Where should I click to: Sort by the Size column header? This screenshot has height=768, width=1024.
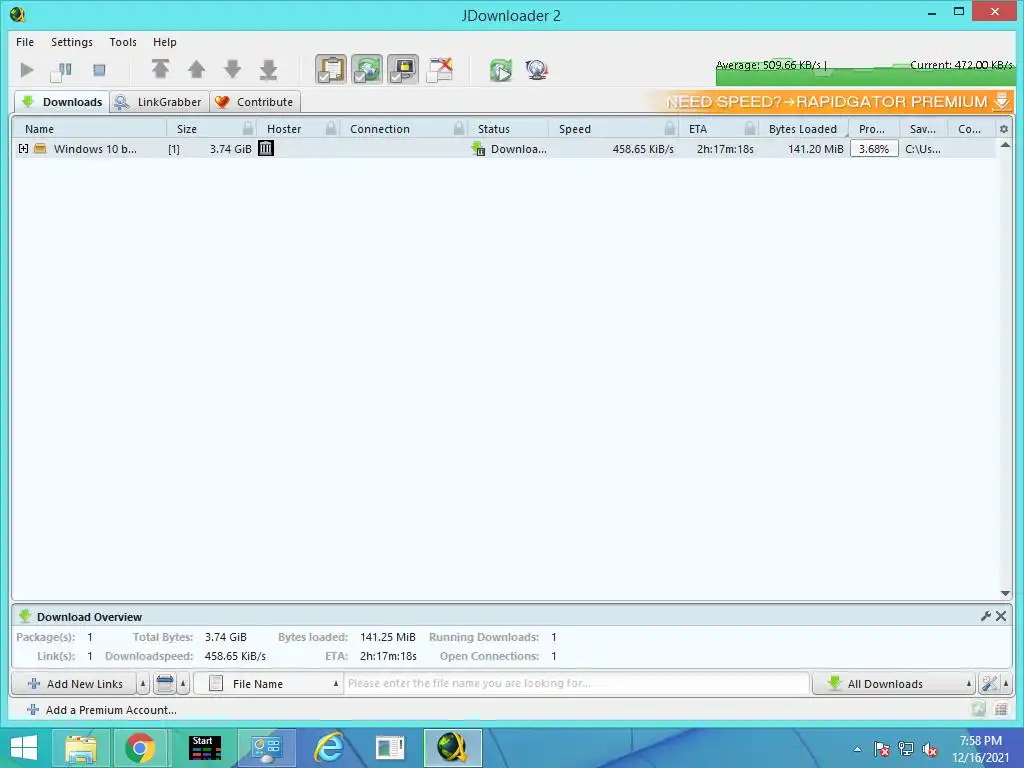coord(187,129)
